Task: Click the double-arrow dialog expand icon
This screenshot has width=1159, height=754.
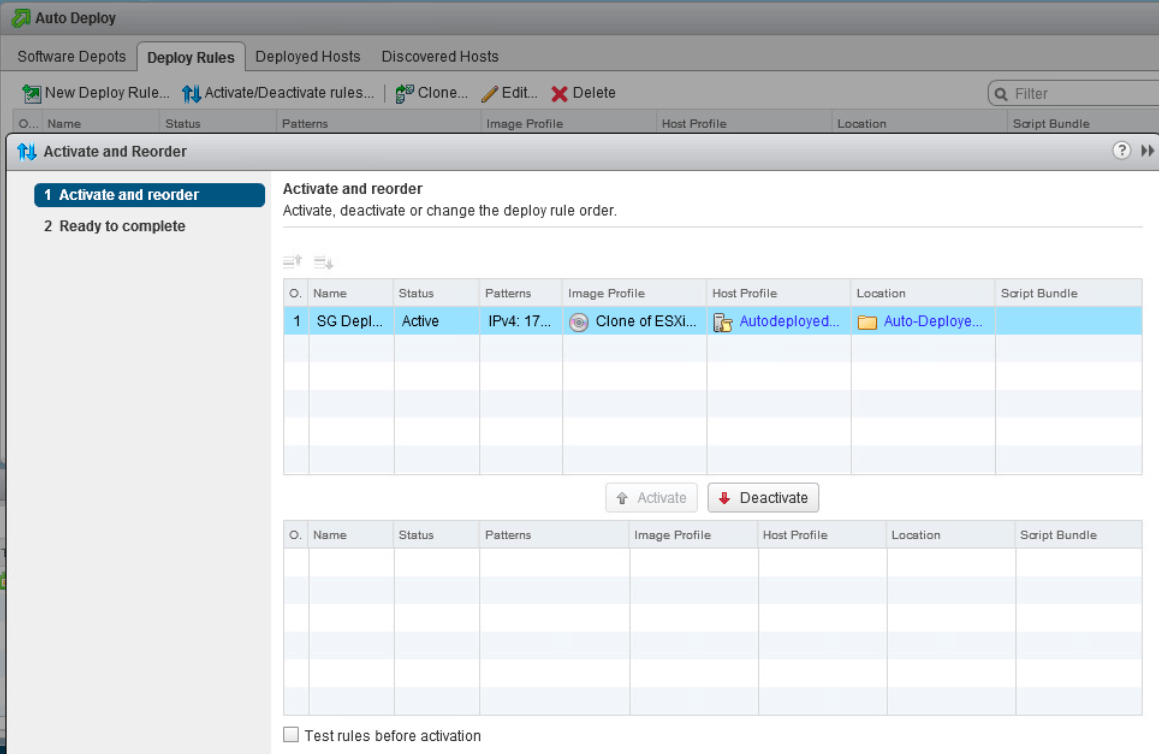Action: pos(1147,151)
